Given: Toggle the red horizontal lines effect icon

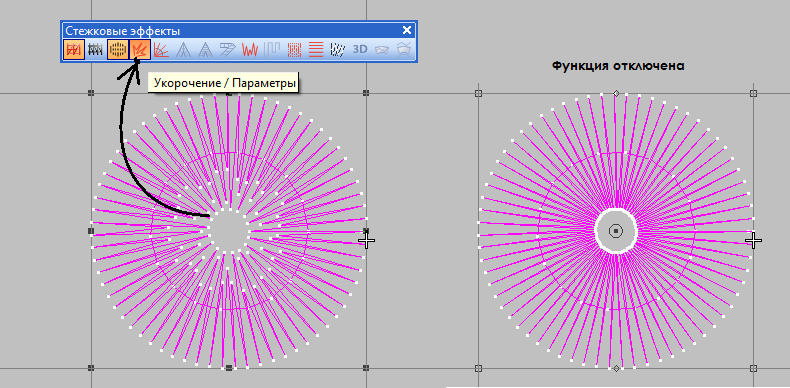Looking at the screenshot, I should click(x=316, y=49).
